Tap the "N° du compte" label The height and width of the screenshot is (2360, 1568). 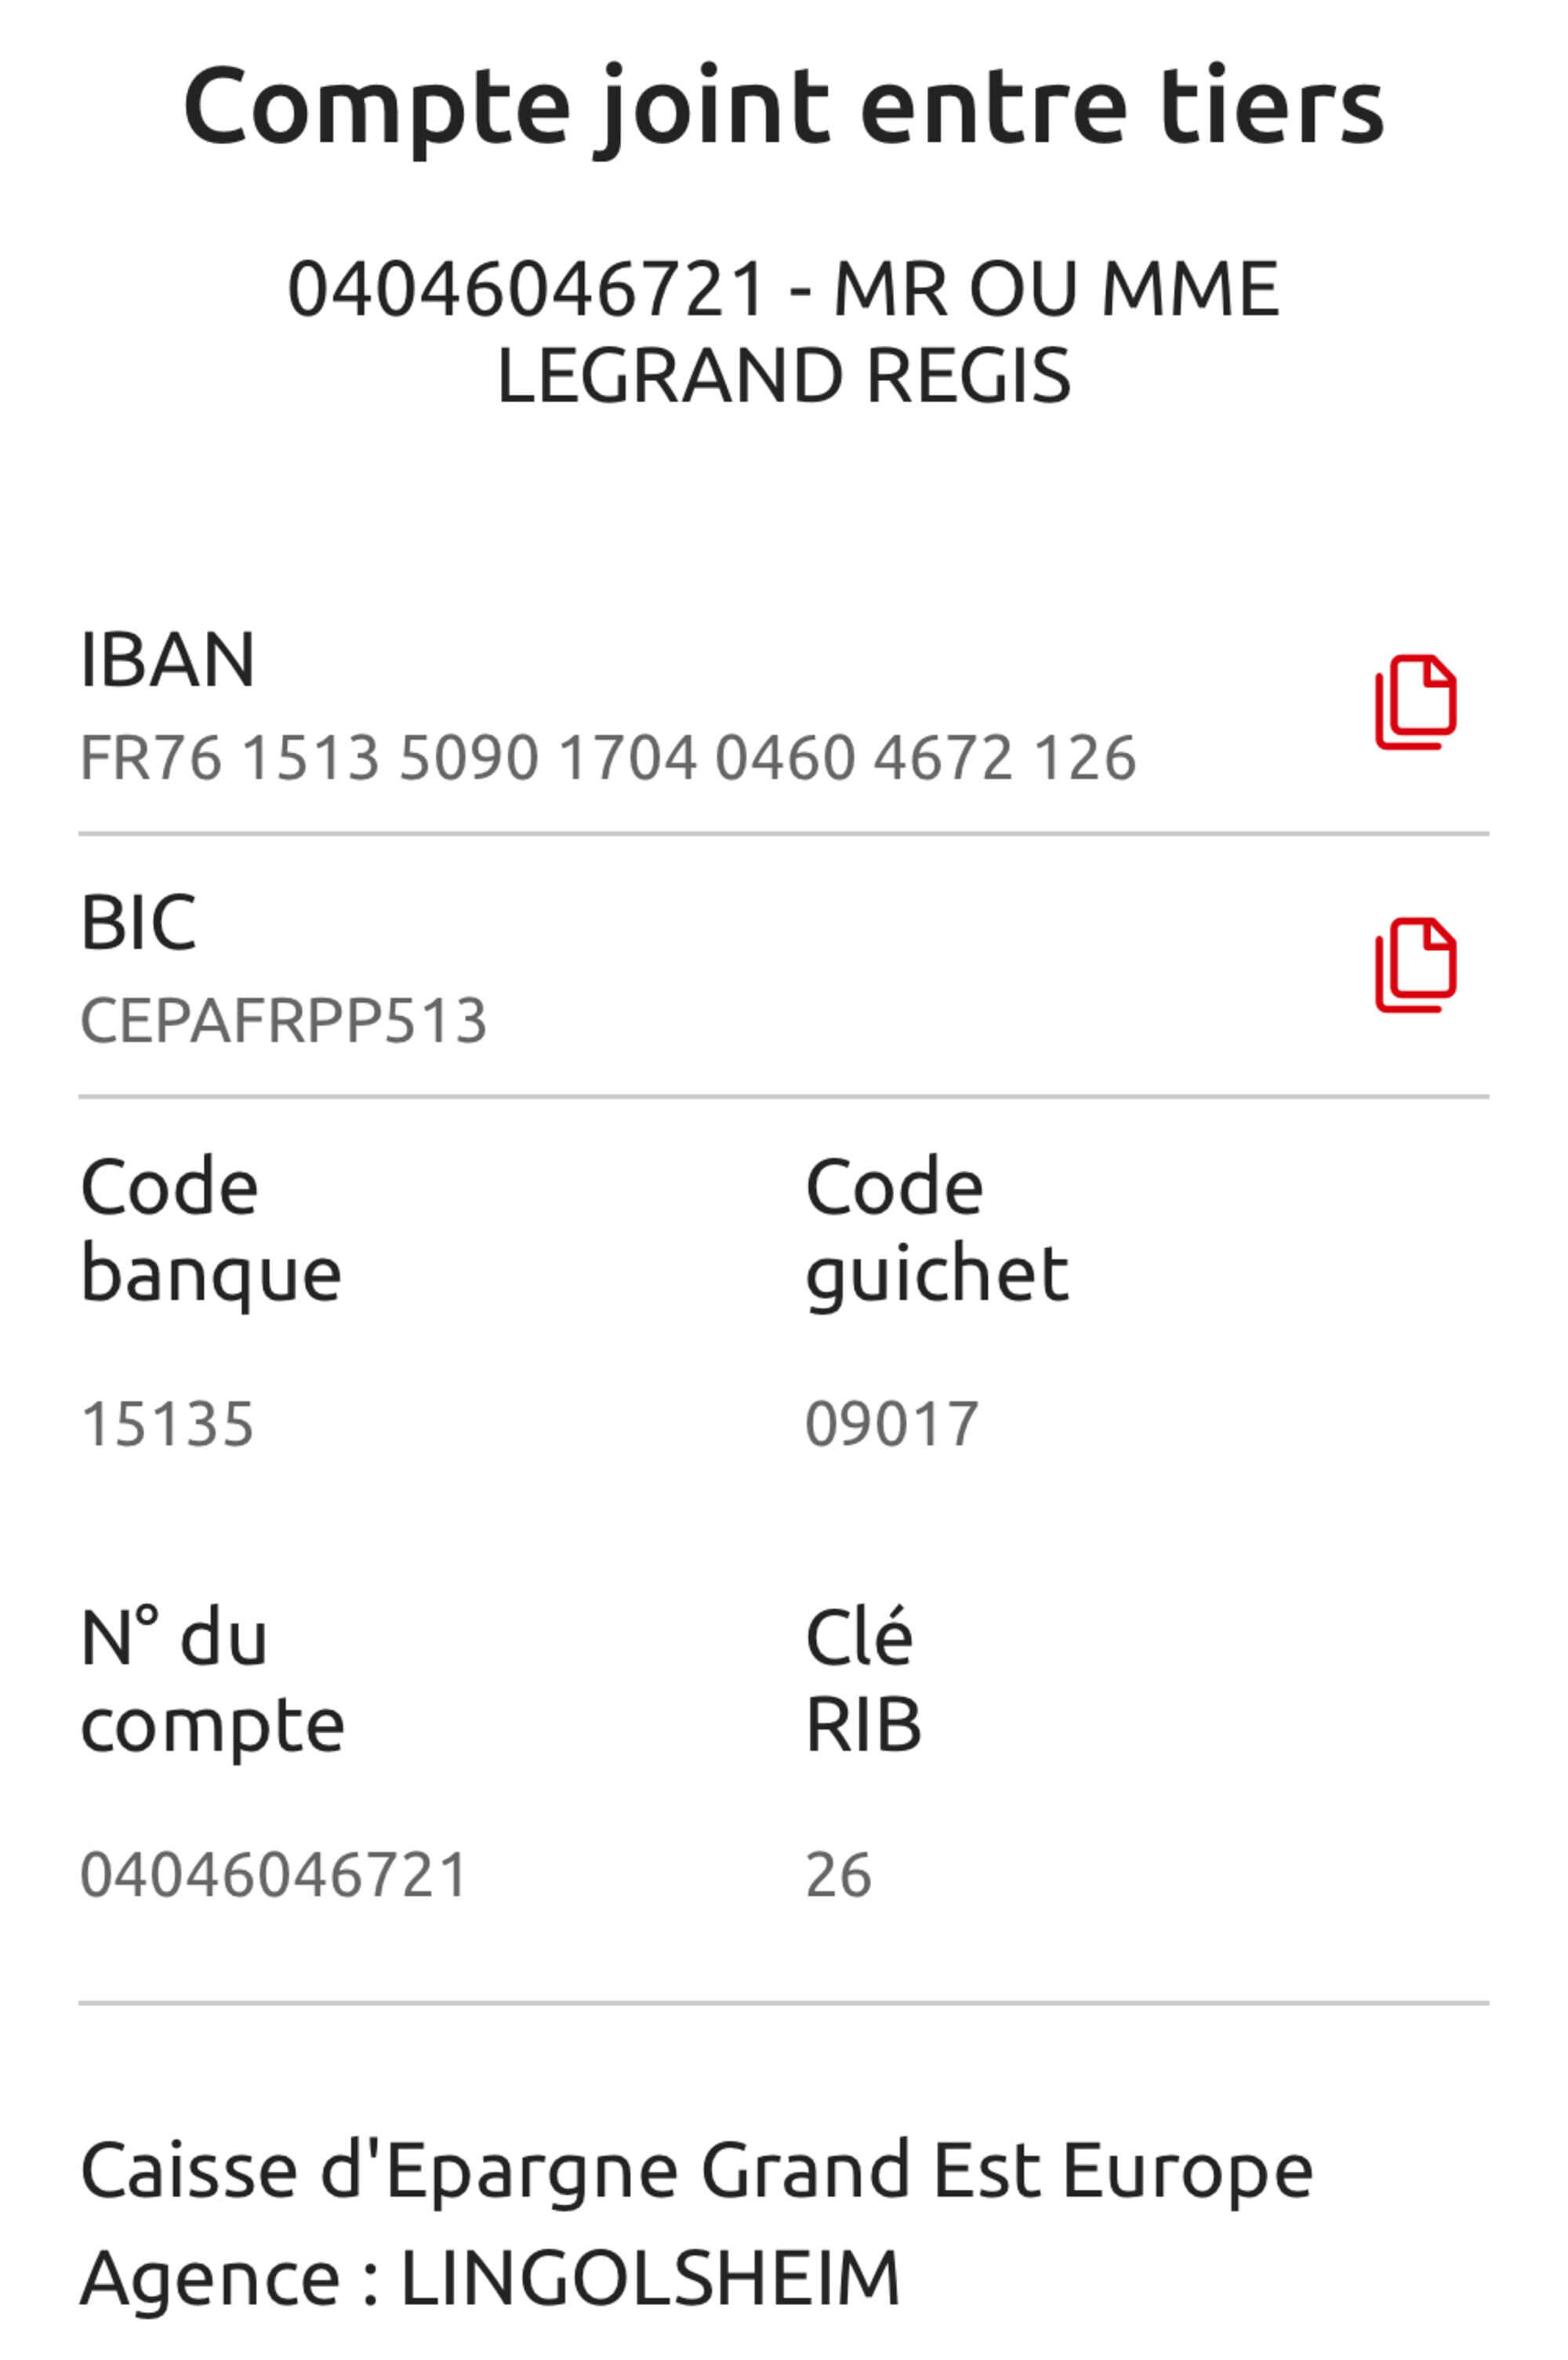click(212, 1682)
